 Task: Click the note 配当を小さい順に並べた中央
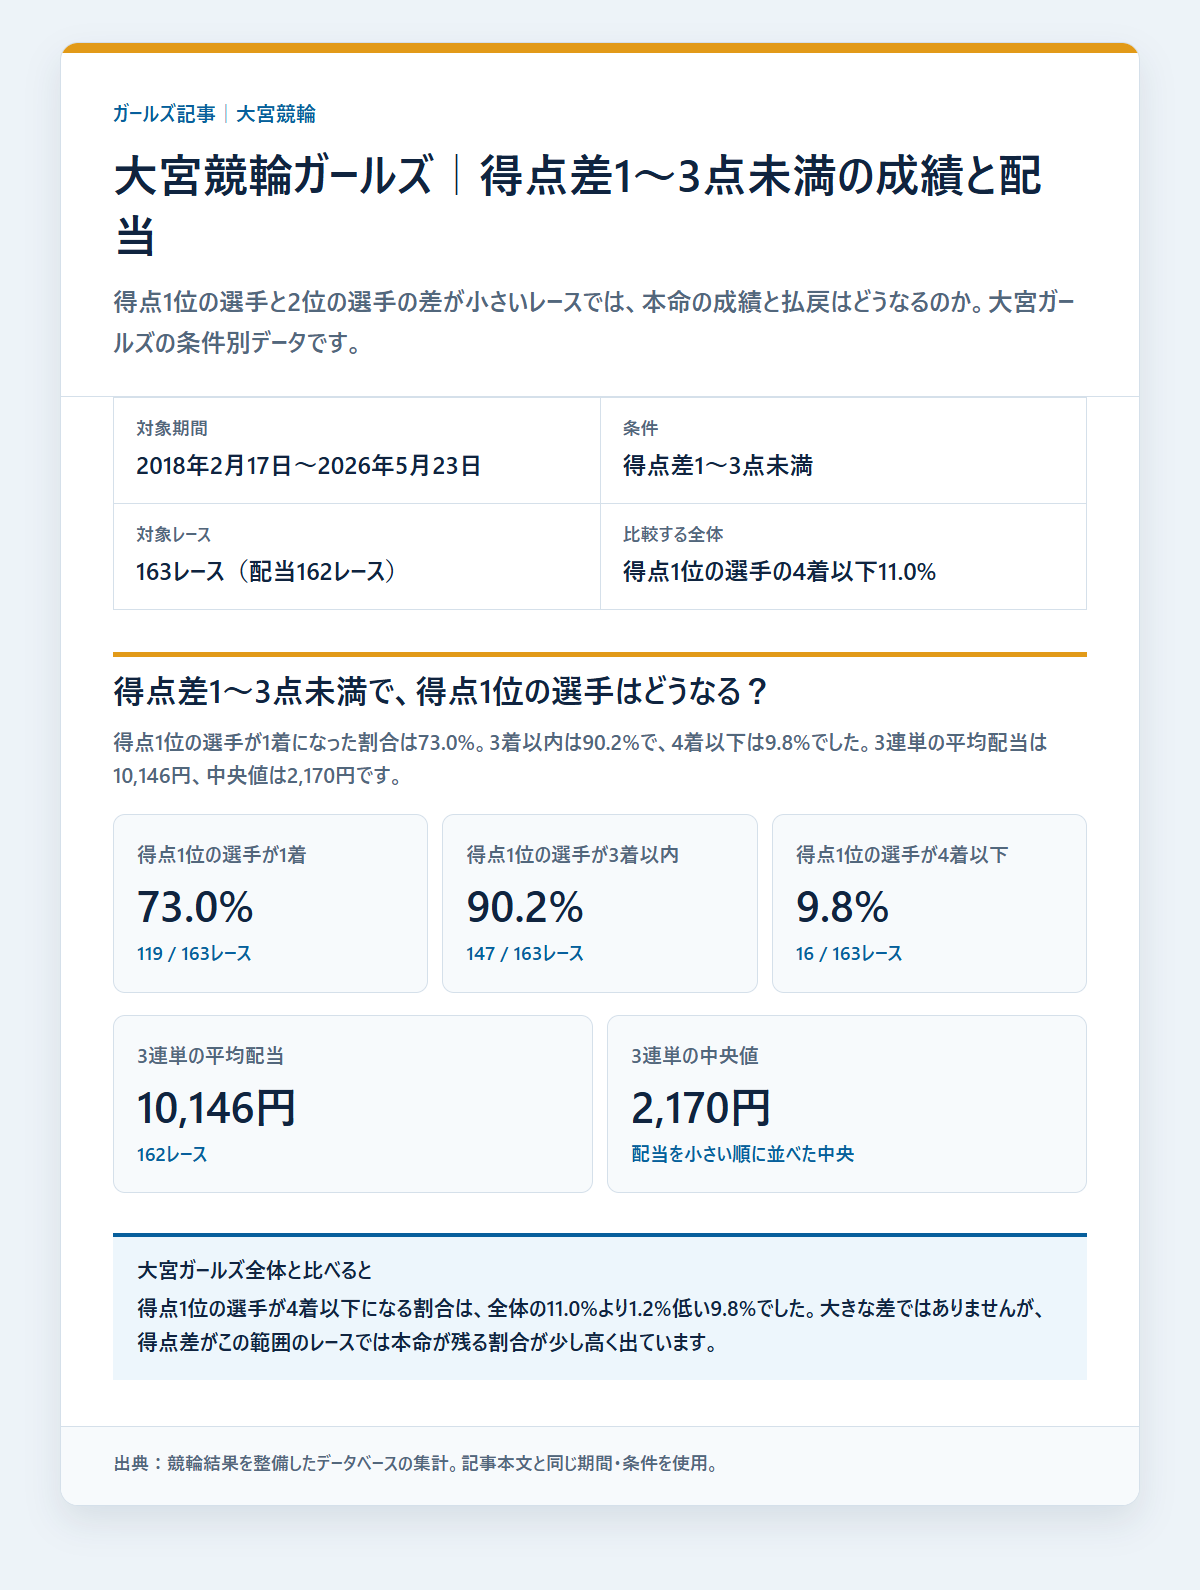(x=743, y=1154)
